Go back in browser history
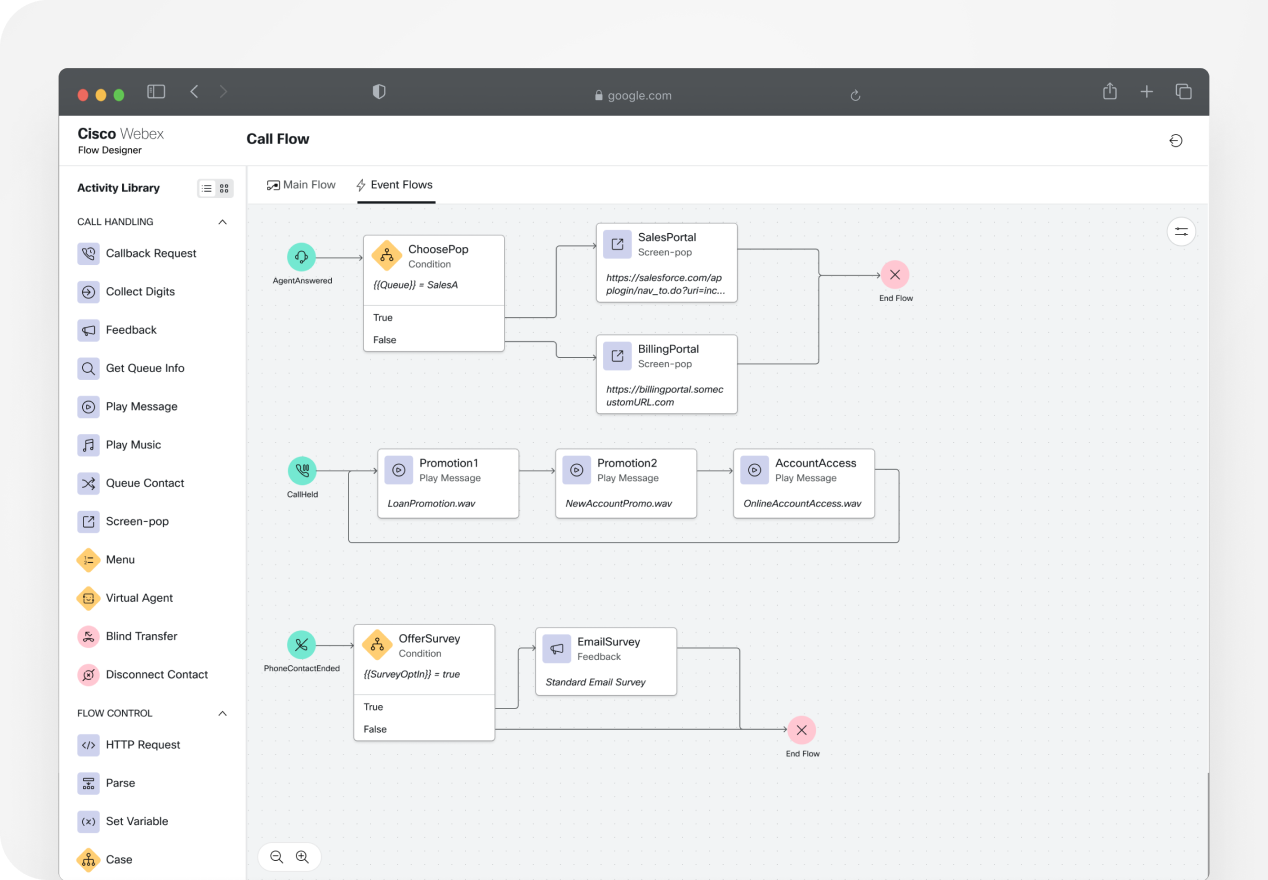 coord(194,92)
